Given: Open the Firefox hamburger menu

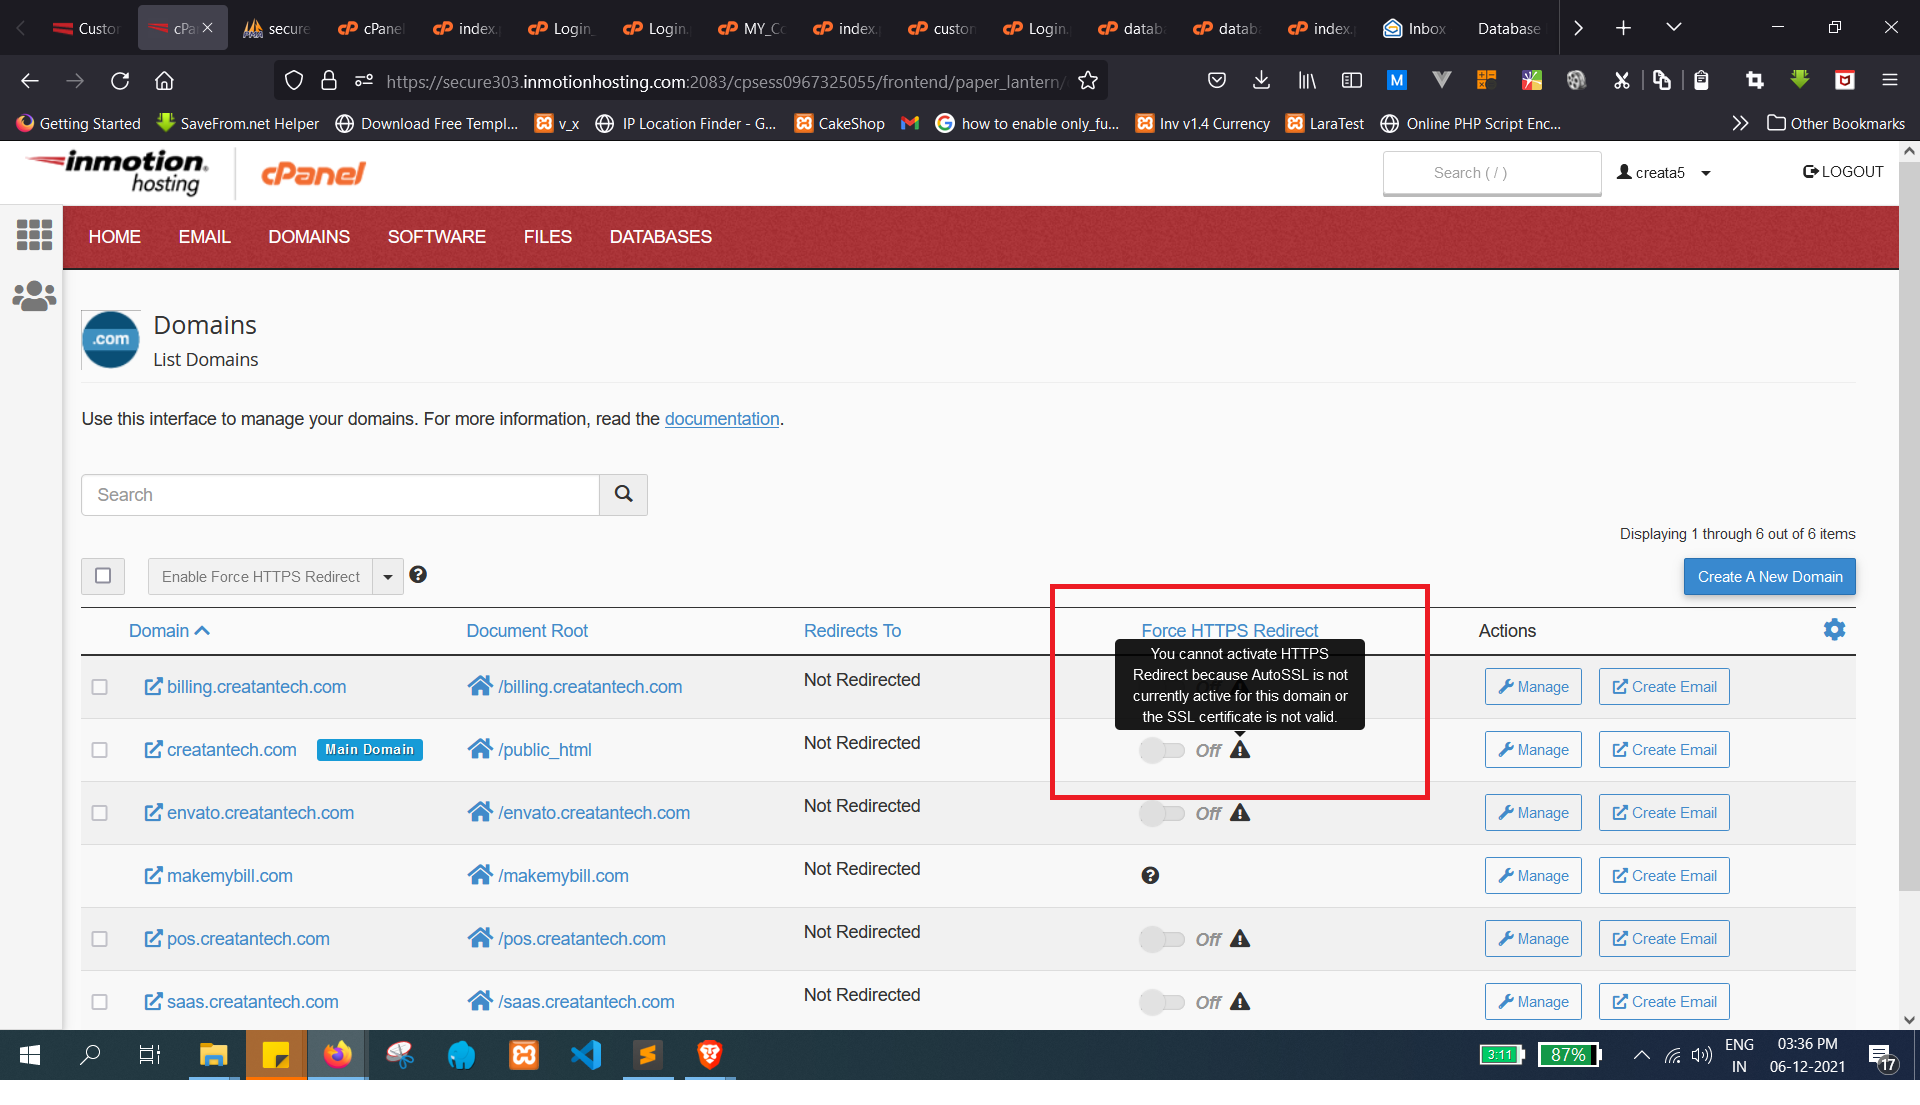Looking at the screenshot, I should [1889, 81].
